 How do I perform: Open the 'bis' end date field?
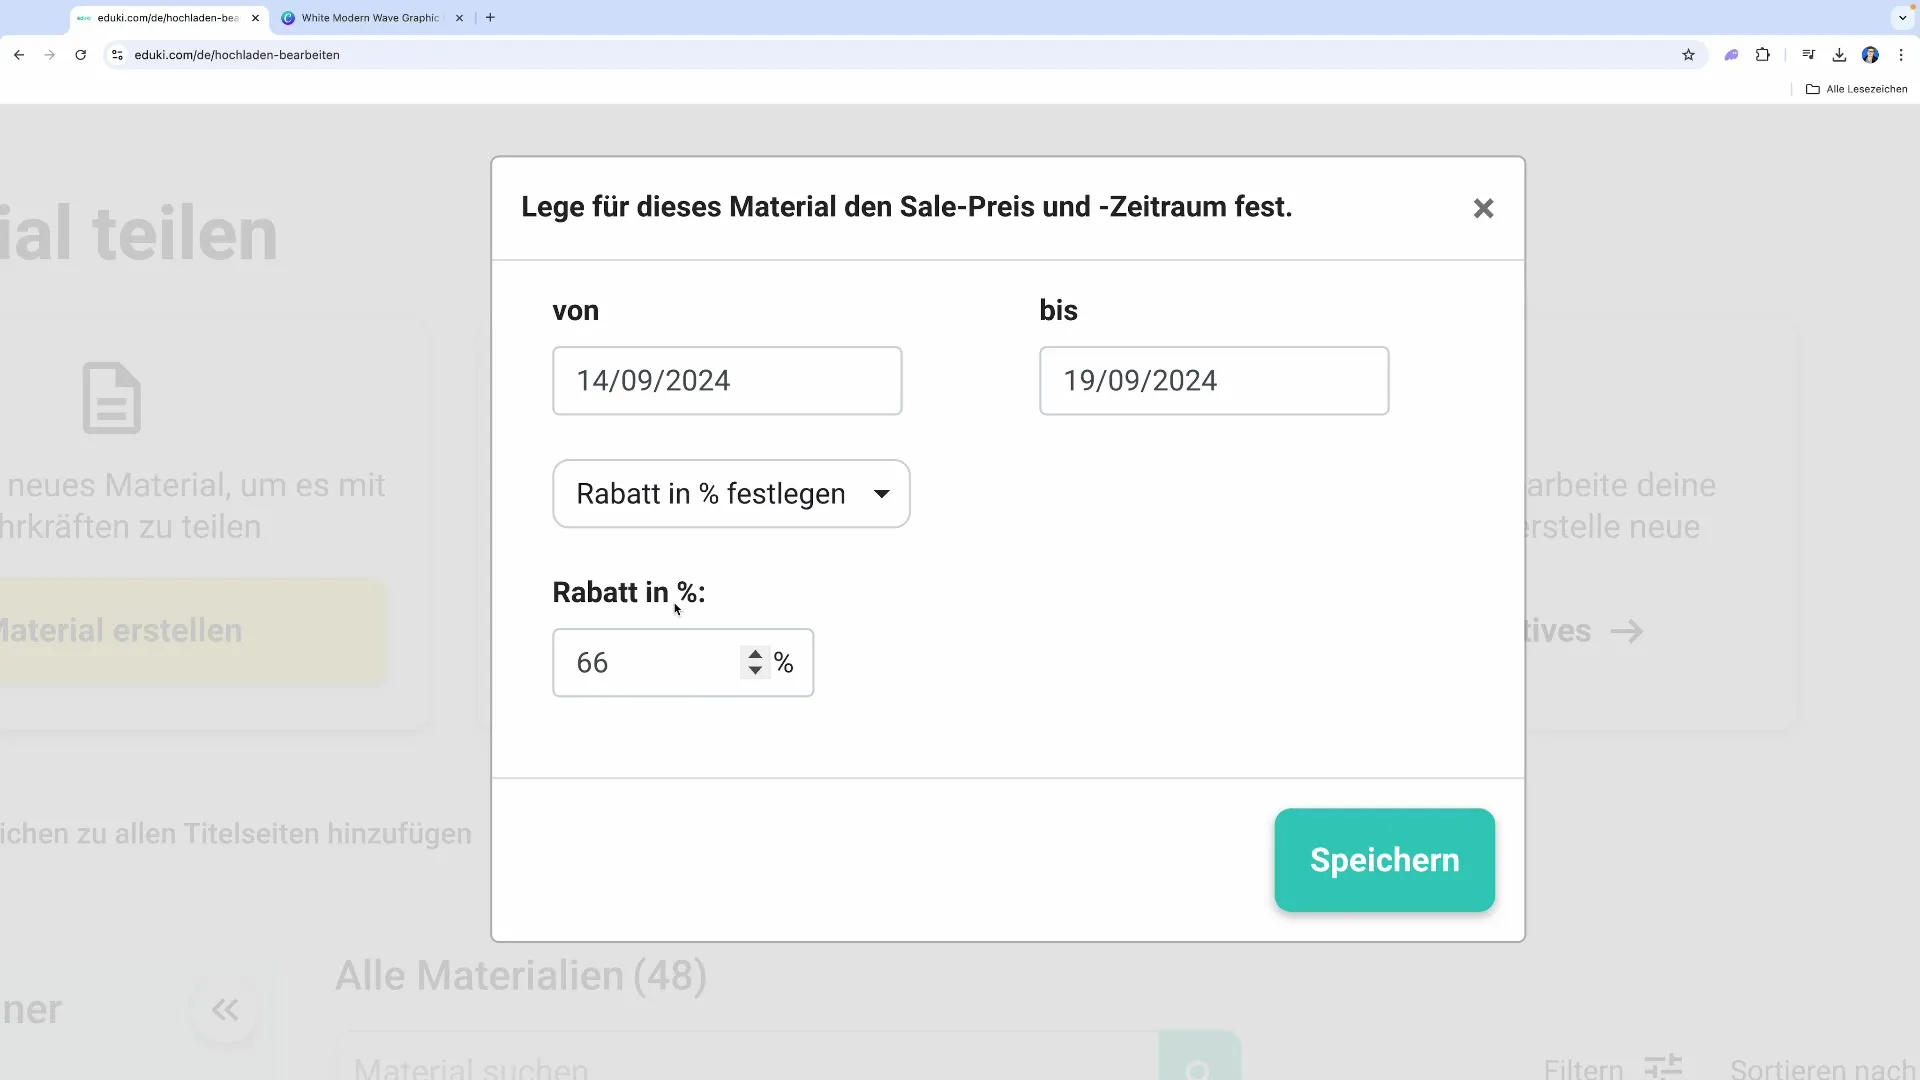1213,381
